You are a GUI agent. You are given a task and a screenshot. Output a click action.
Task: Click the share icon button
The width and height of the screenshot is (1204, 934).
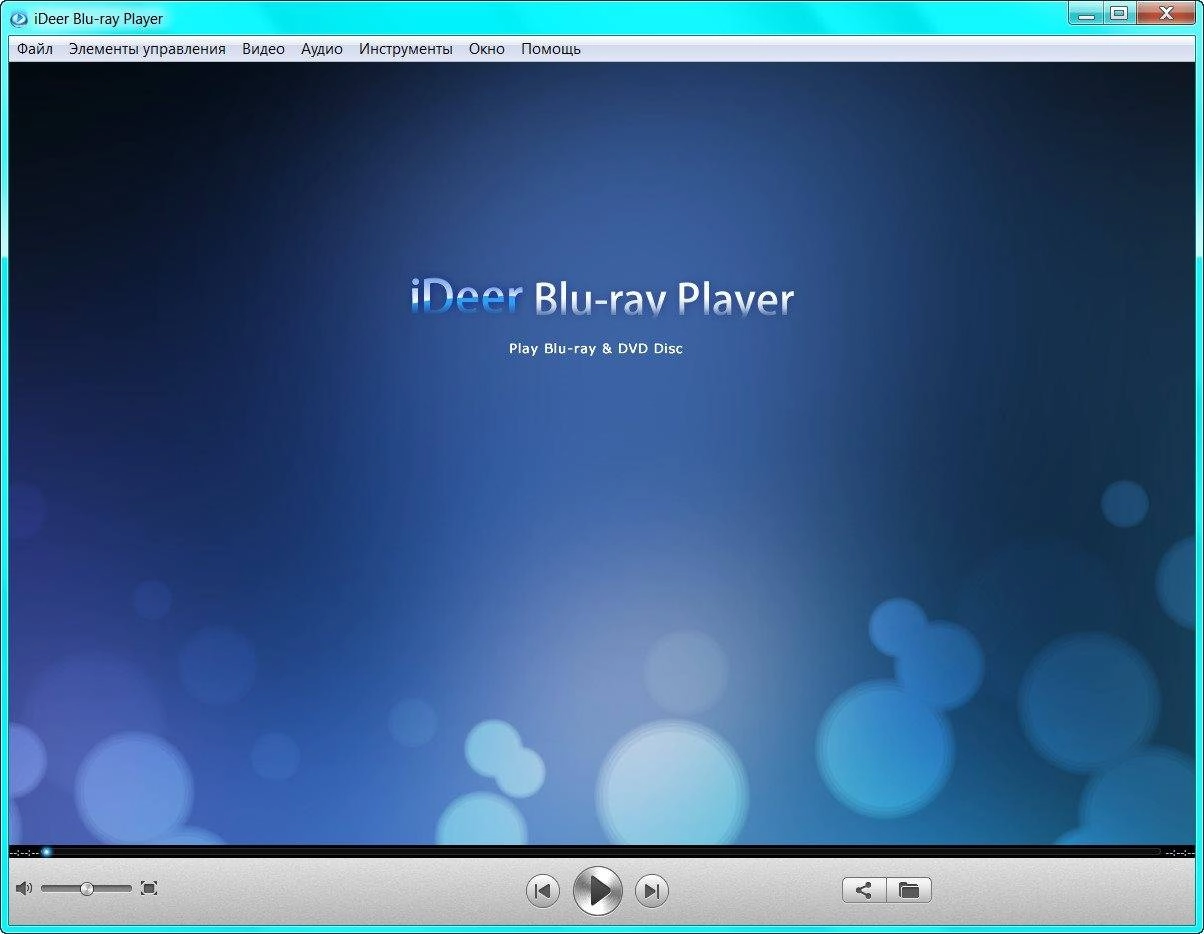click(x=864, y=890)
